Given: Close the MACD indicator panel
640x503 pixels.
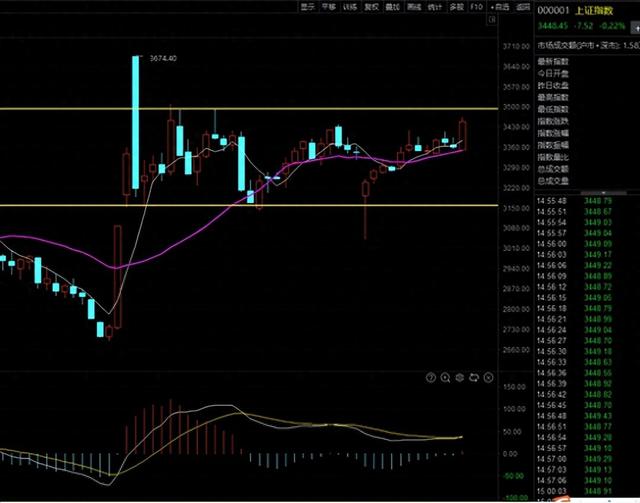Looking at the screenshot, I should pyautogui.click(x=488, y=378).
